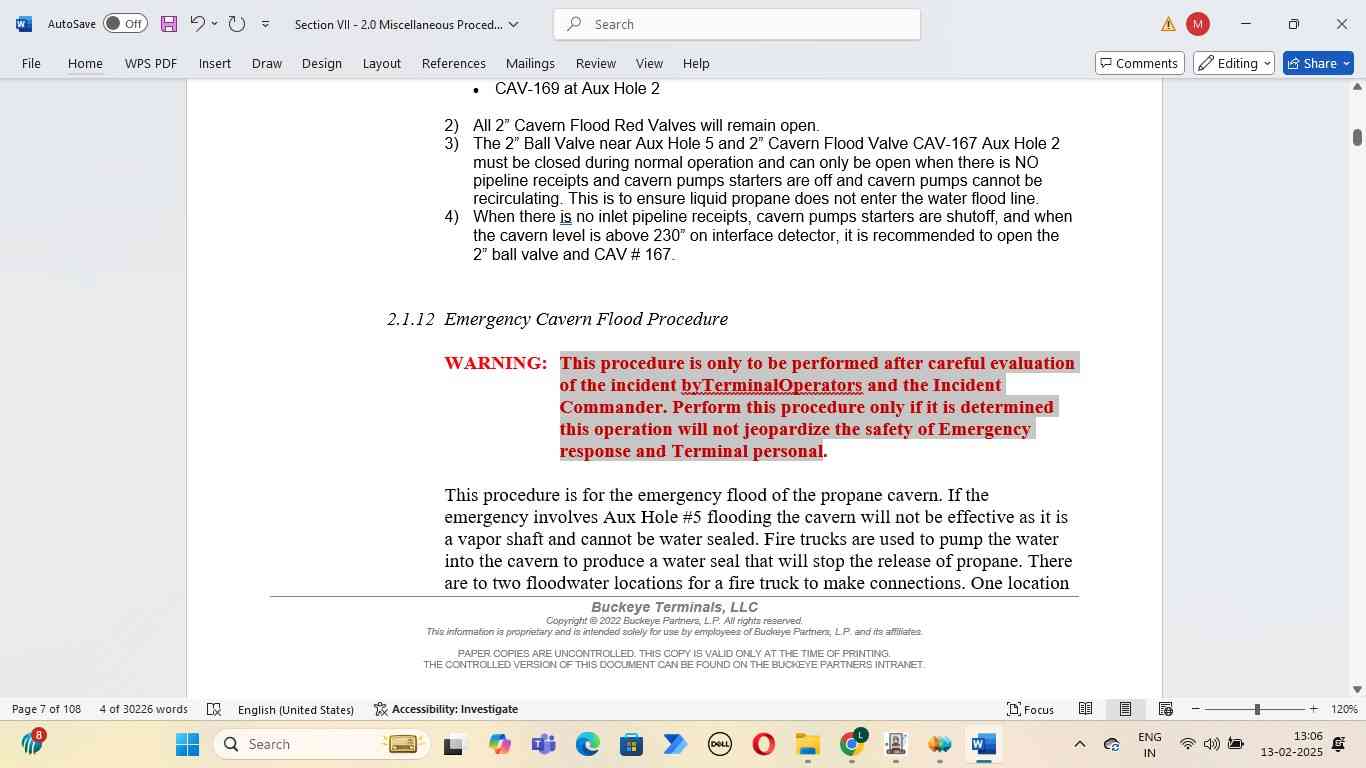The height and width of the screenshot is (768, 1366).
Task: Redo the last action
Action: [x=237, y=24]
